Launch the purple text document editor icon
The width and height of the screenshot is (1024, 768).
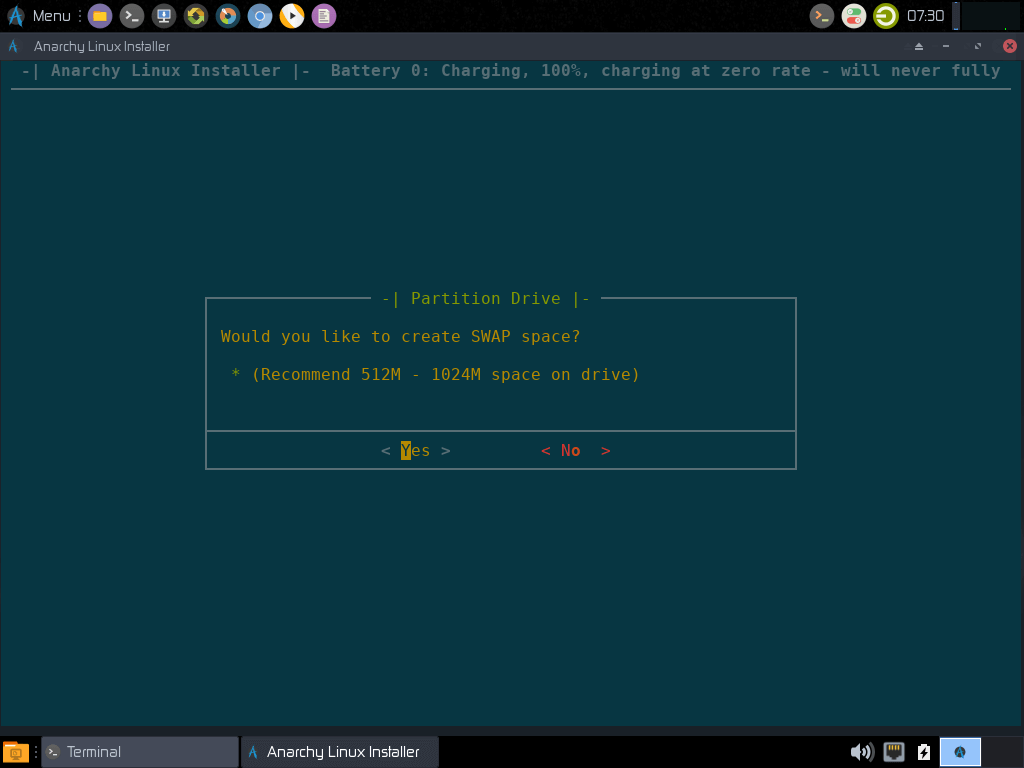(324, 16)
